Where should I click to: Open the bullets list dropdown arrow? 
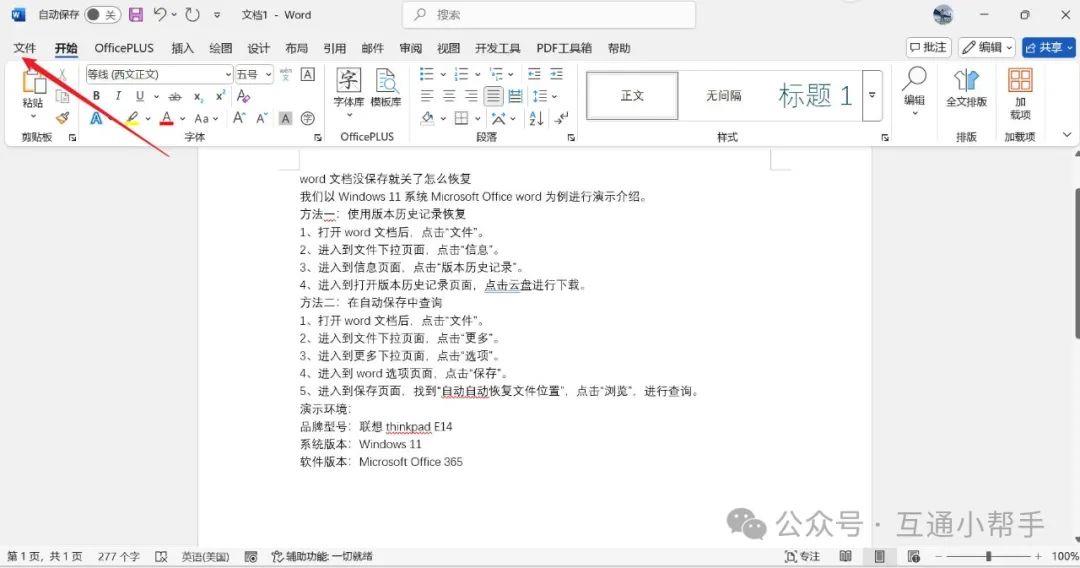443,74
